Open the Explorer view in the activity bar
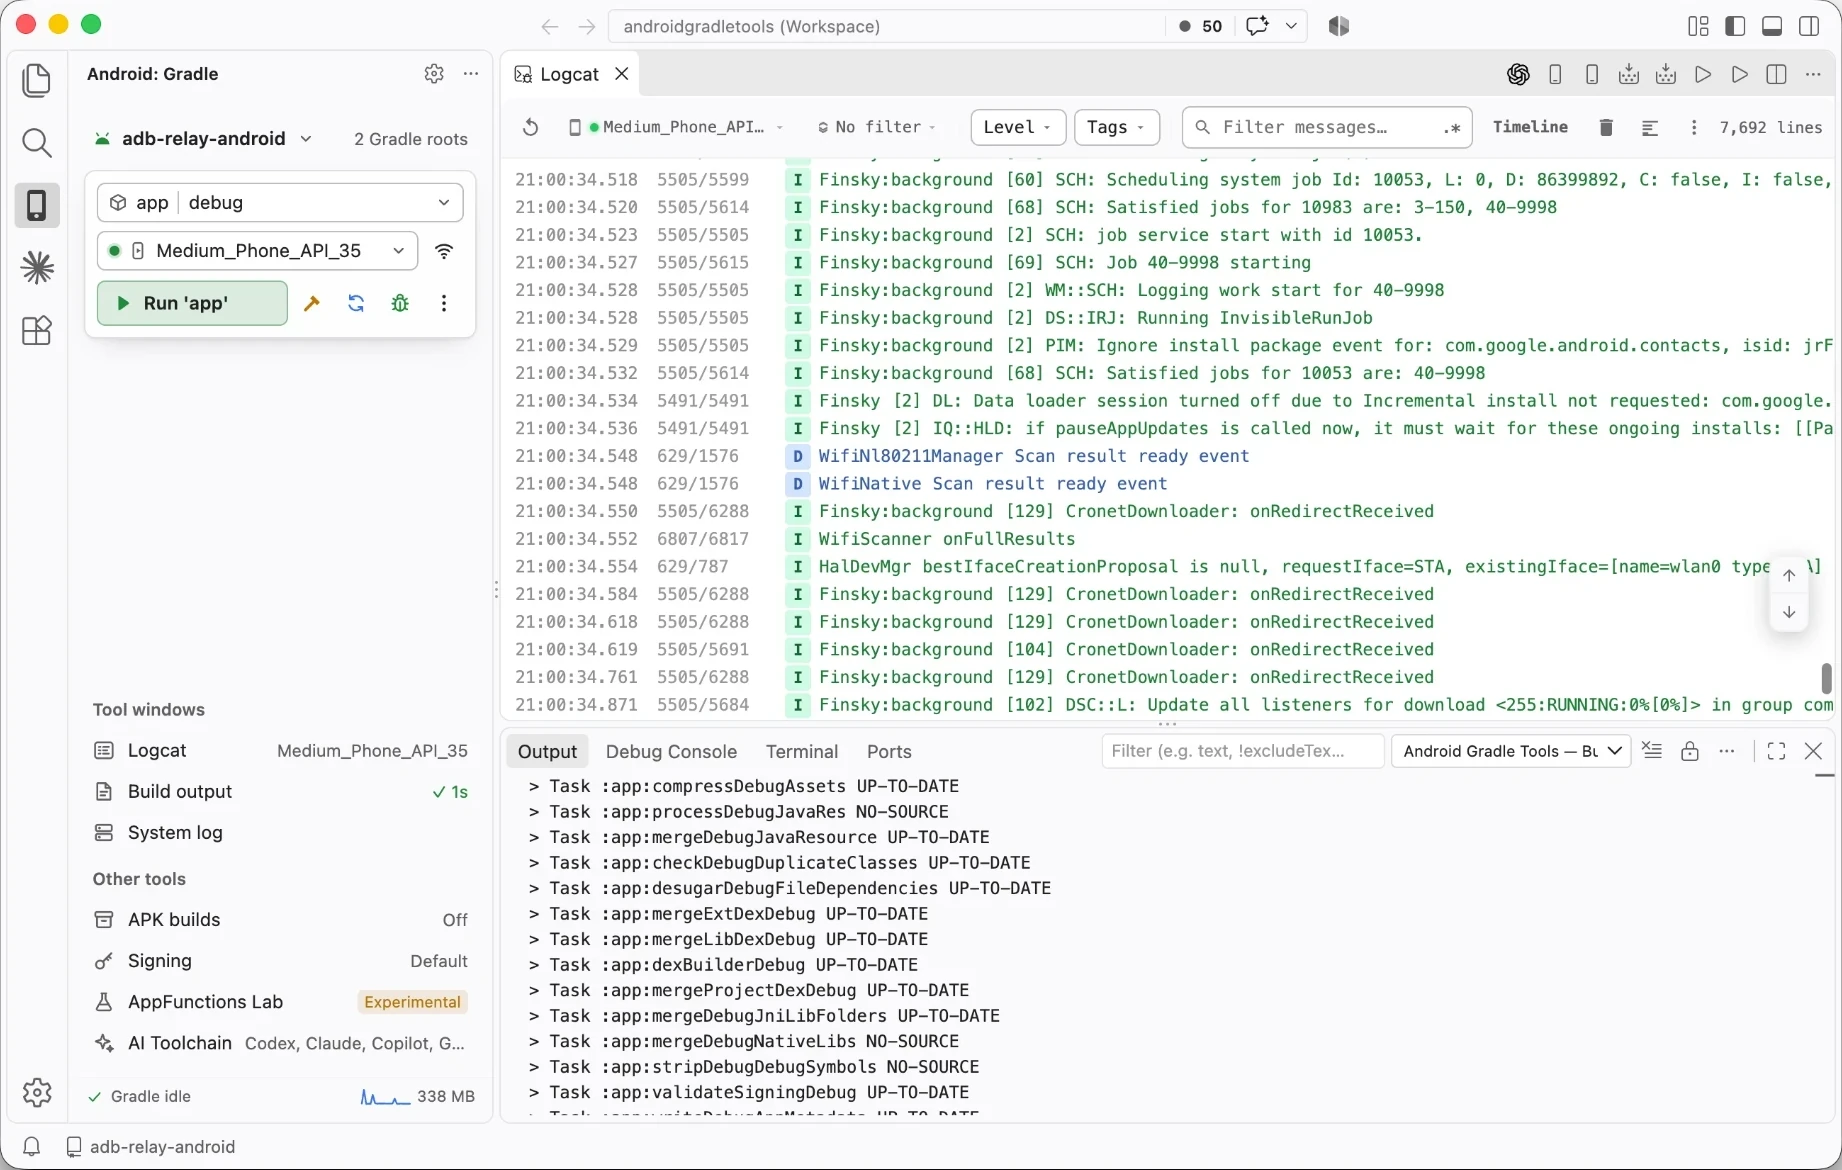The height and width of the screenshot is (1170, 1842). coord(37,81)
